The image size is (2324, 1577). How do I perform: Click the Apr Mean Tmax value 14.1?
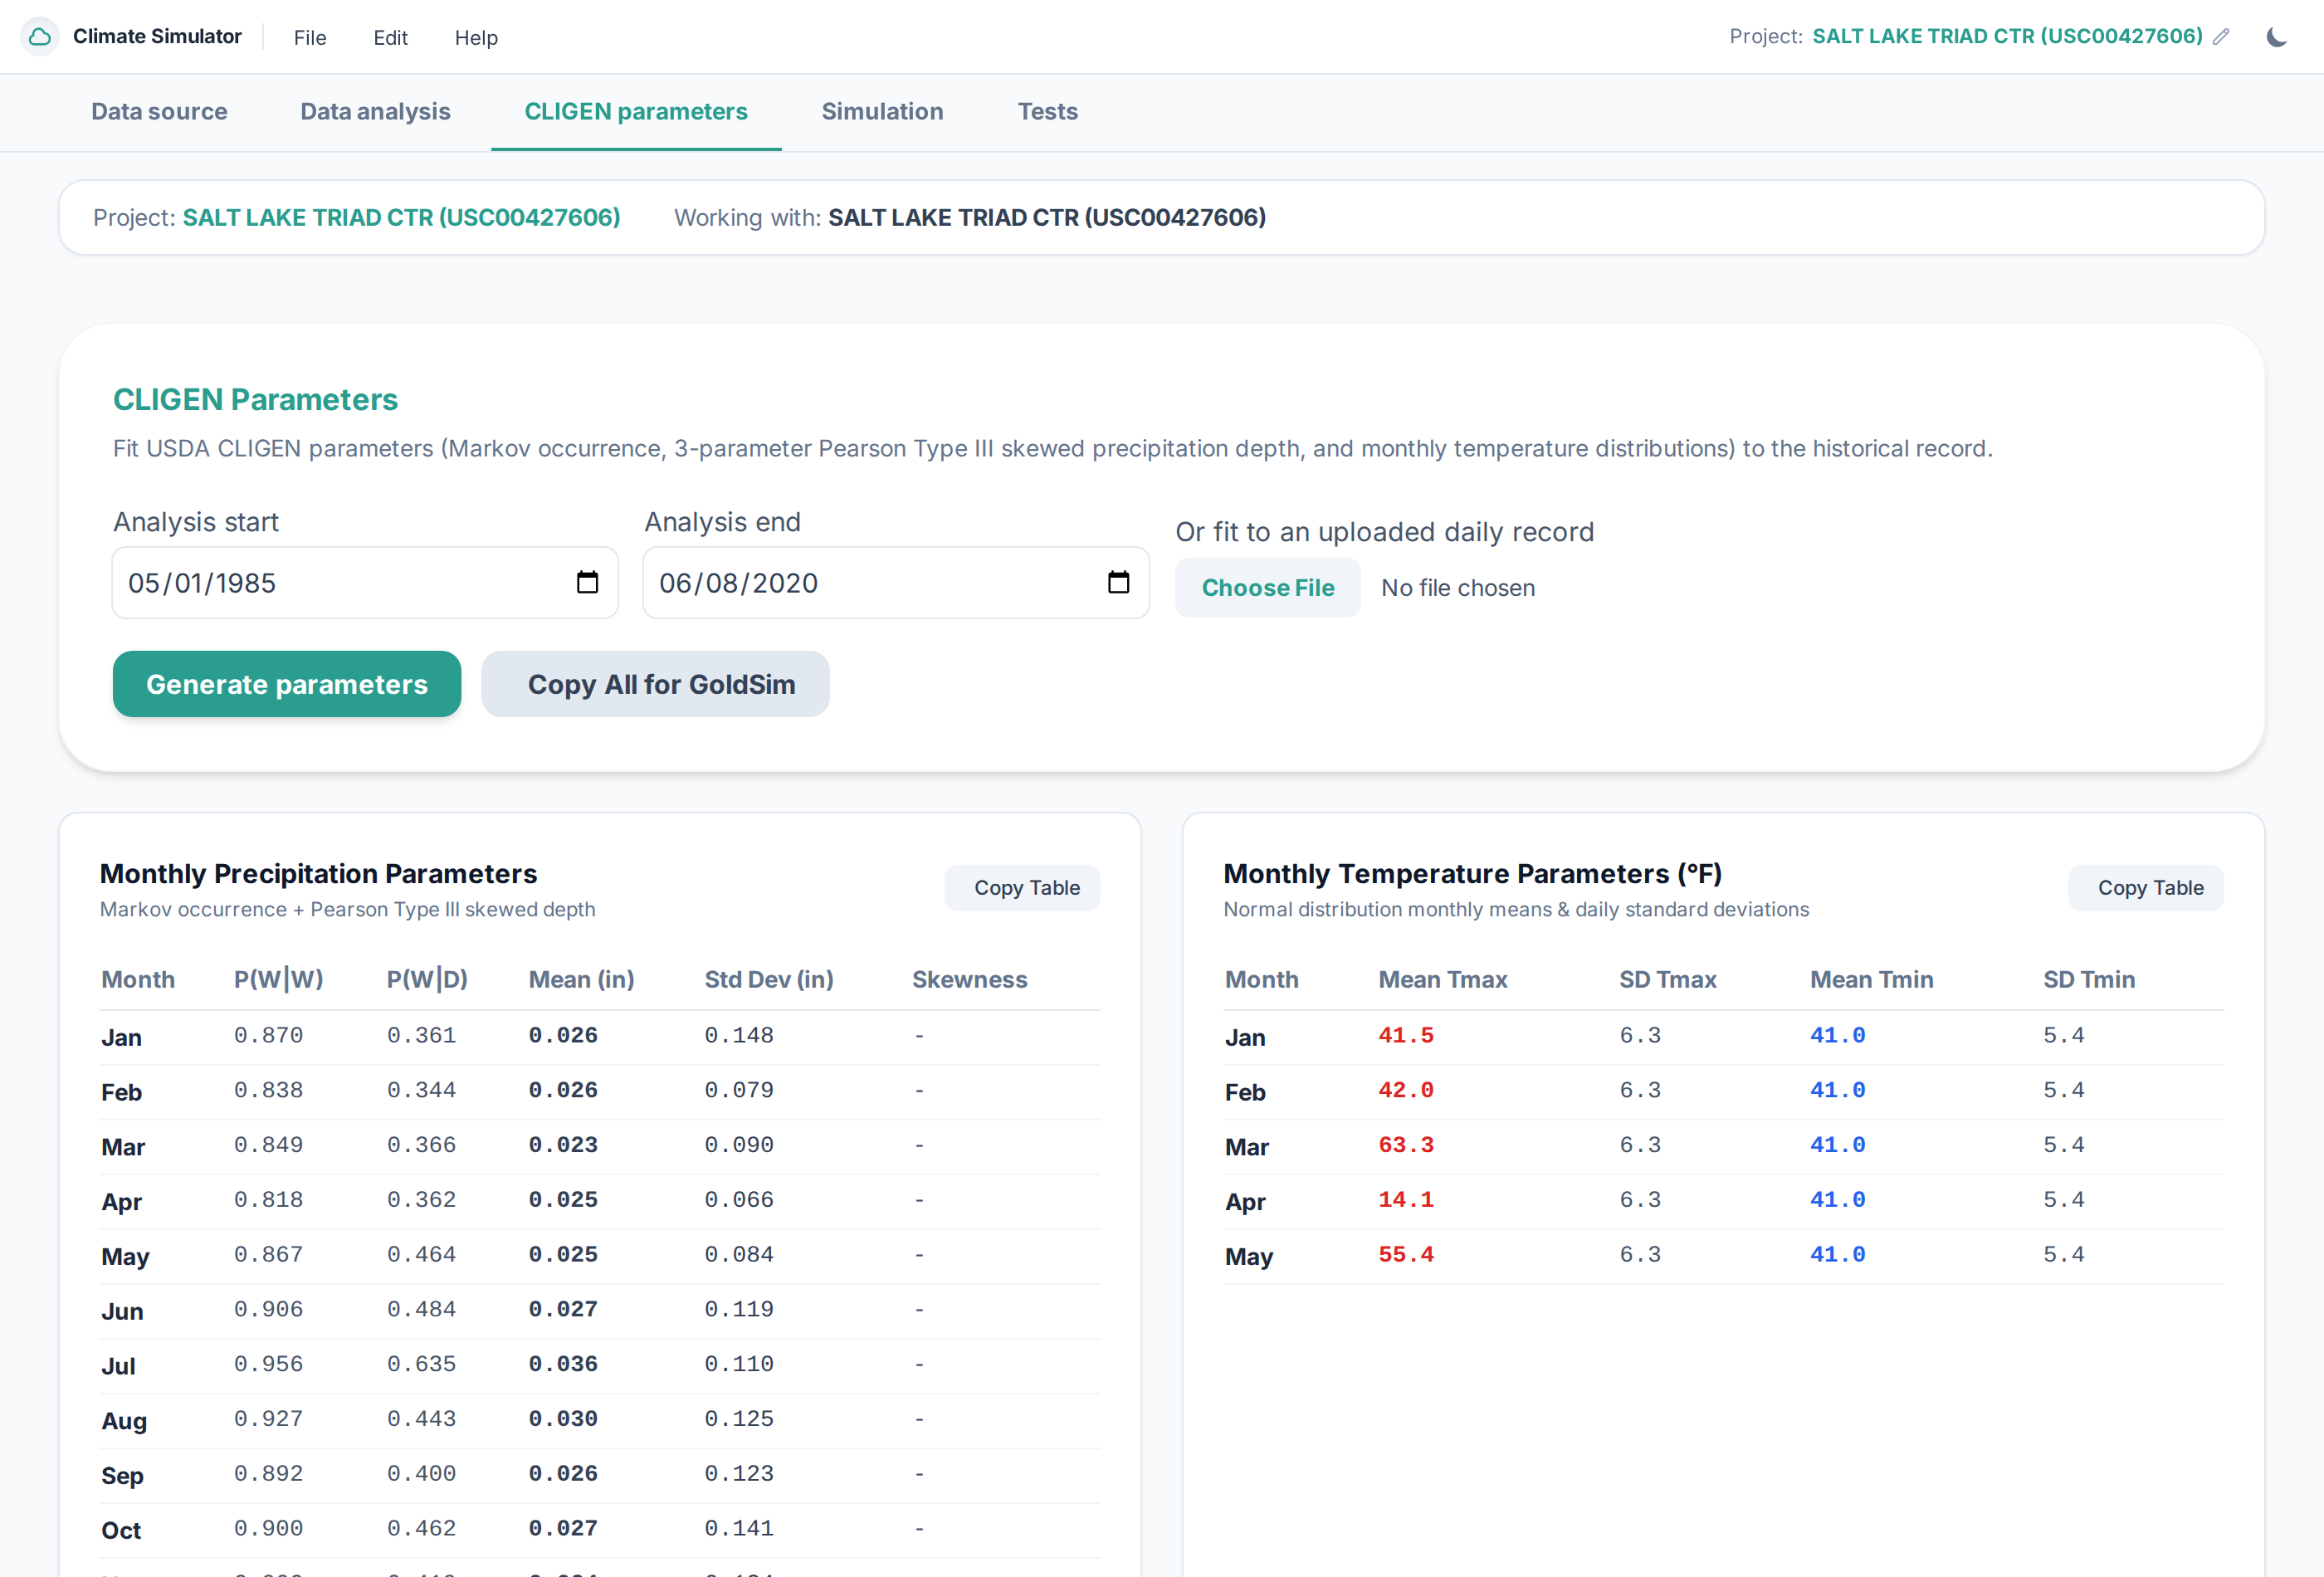tap(1406, 1199)
